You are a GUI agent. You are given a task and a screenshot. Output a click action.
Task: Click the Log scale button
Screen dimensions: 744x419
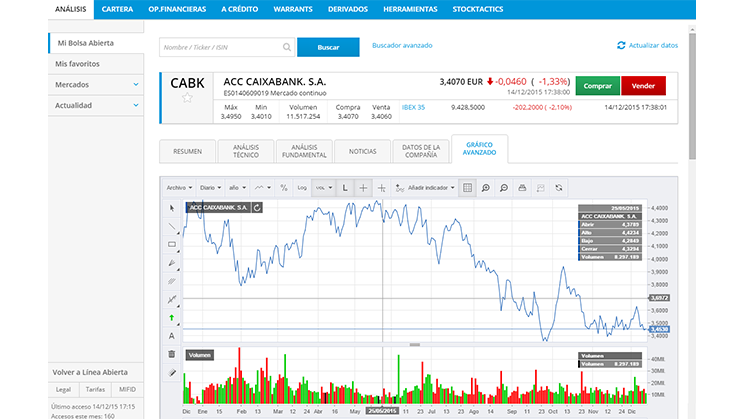[x=302, y=188]
